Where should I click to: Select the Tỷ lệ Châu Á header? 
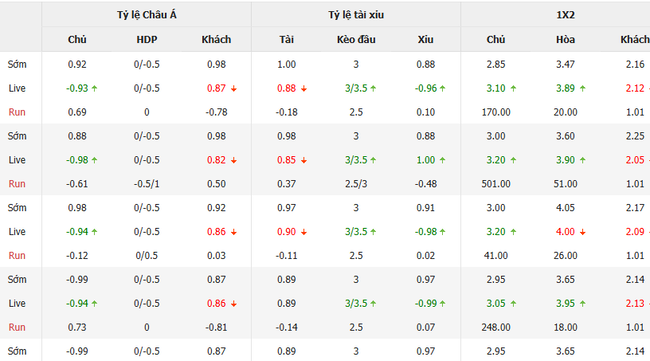[x=146, y=15]
